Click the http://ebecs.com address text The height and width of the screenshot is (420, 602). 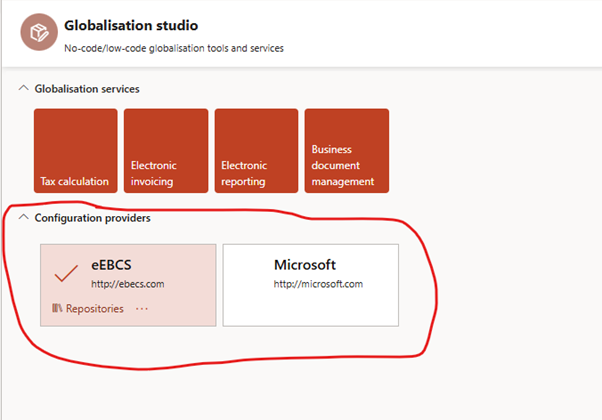click(127, 284)
